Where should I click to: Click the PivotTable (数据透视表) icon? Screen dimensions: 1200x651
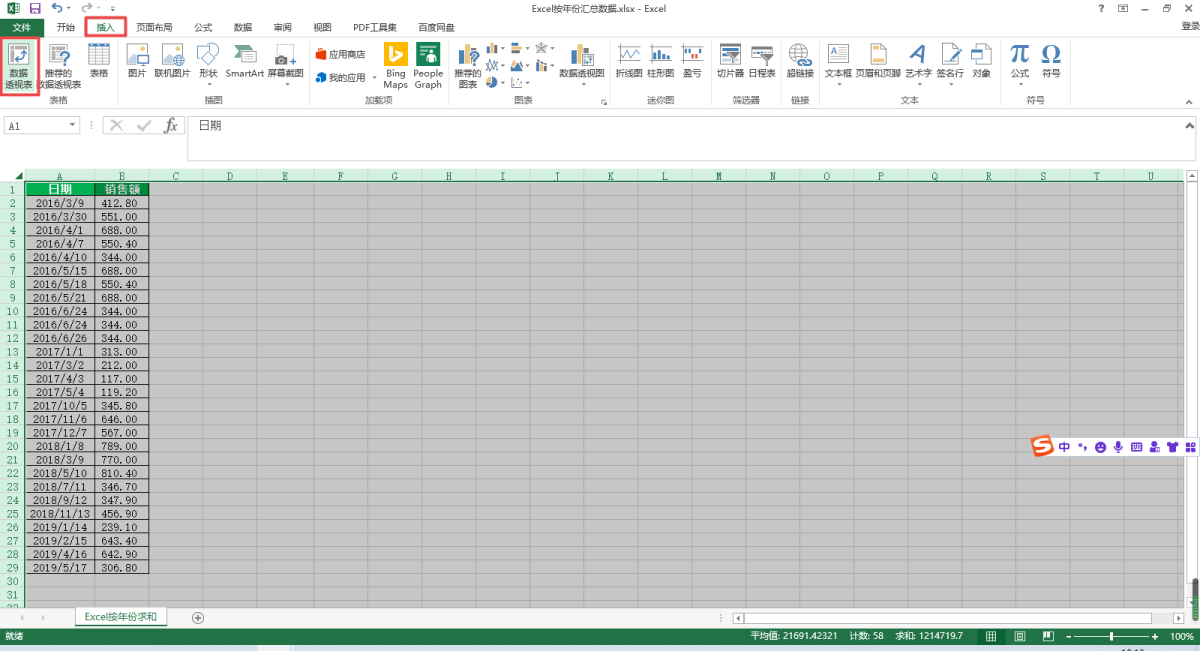pyautogui.click(x=19, y=64)
